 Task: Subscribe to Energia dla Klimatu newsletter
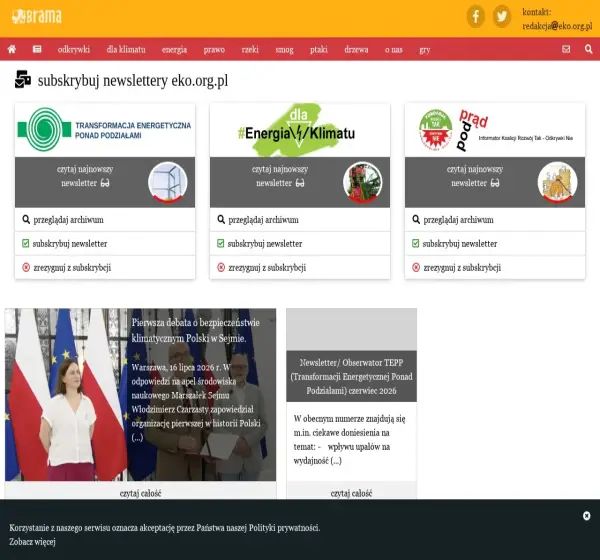coord(300,243)
